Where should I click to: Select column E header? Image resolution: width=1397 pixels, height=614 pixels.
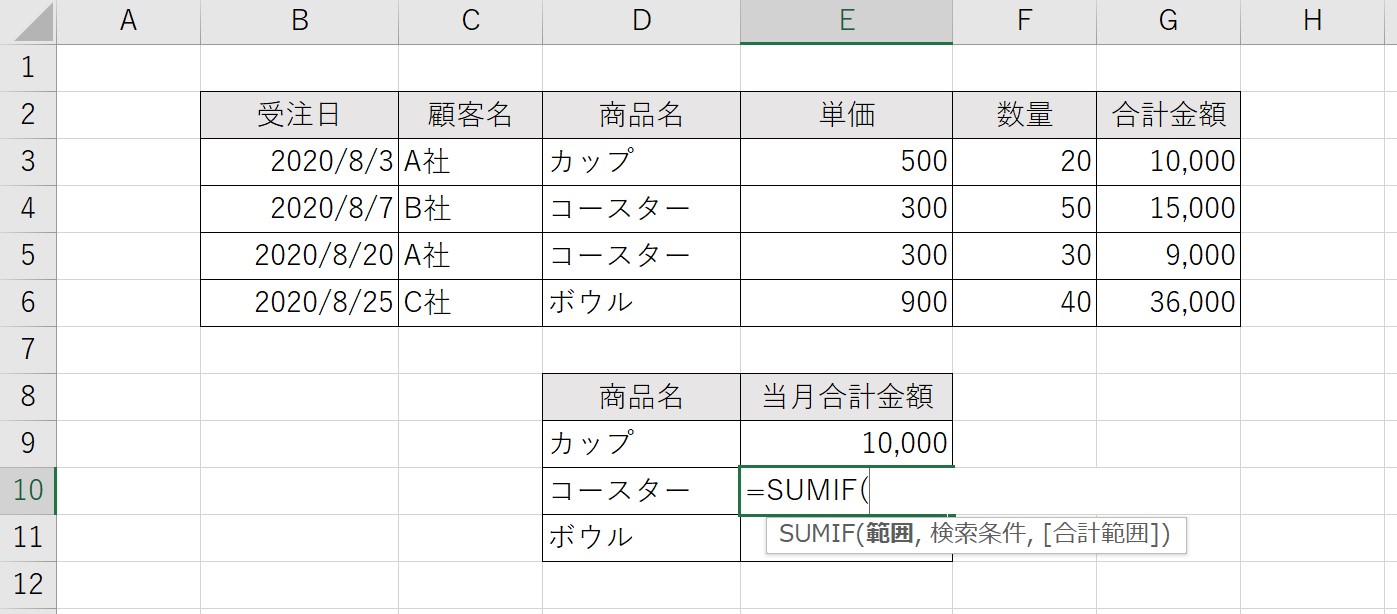pyautogui.click(x=846, y=22)
